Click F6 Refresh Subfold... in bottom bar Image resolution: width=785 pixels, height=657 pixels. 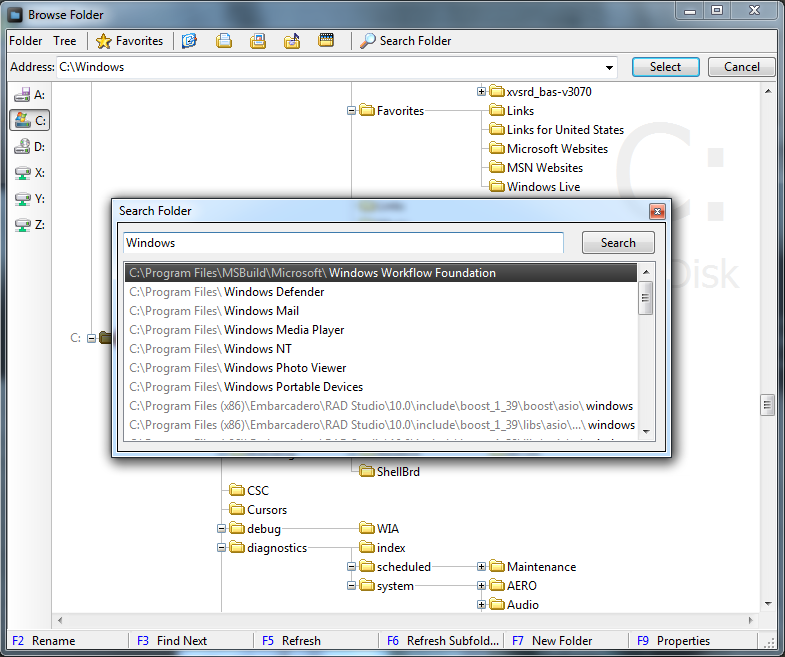[442, 640]
